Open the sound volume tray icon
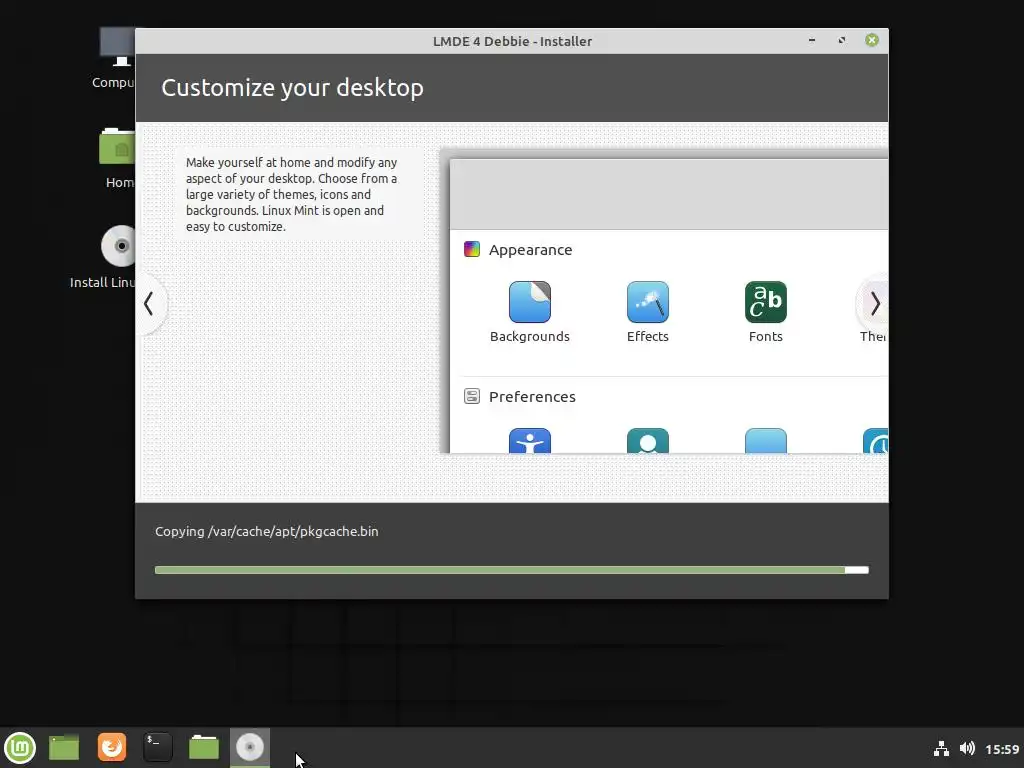This screenshot has width=1024, height=768. [967, 748]
